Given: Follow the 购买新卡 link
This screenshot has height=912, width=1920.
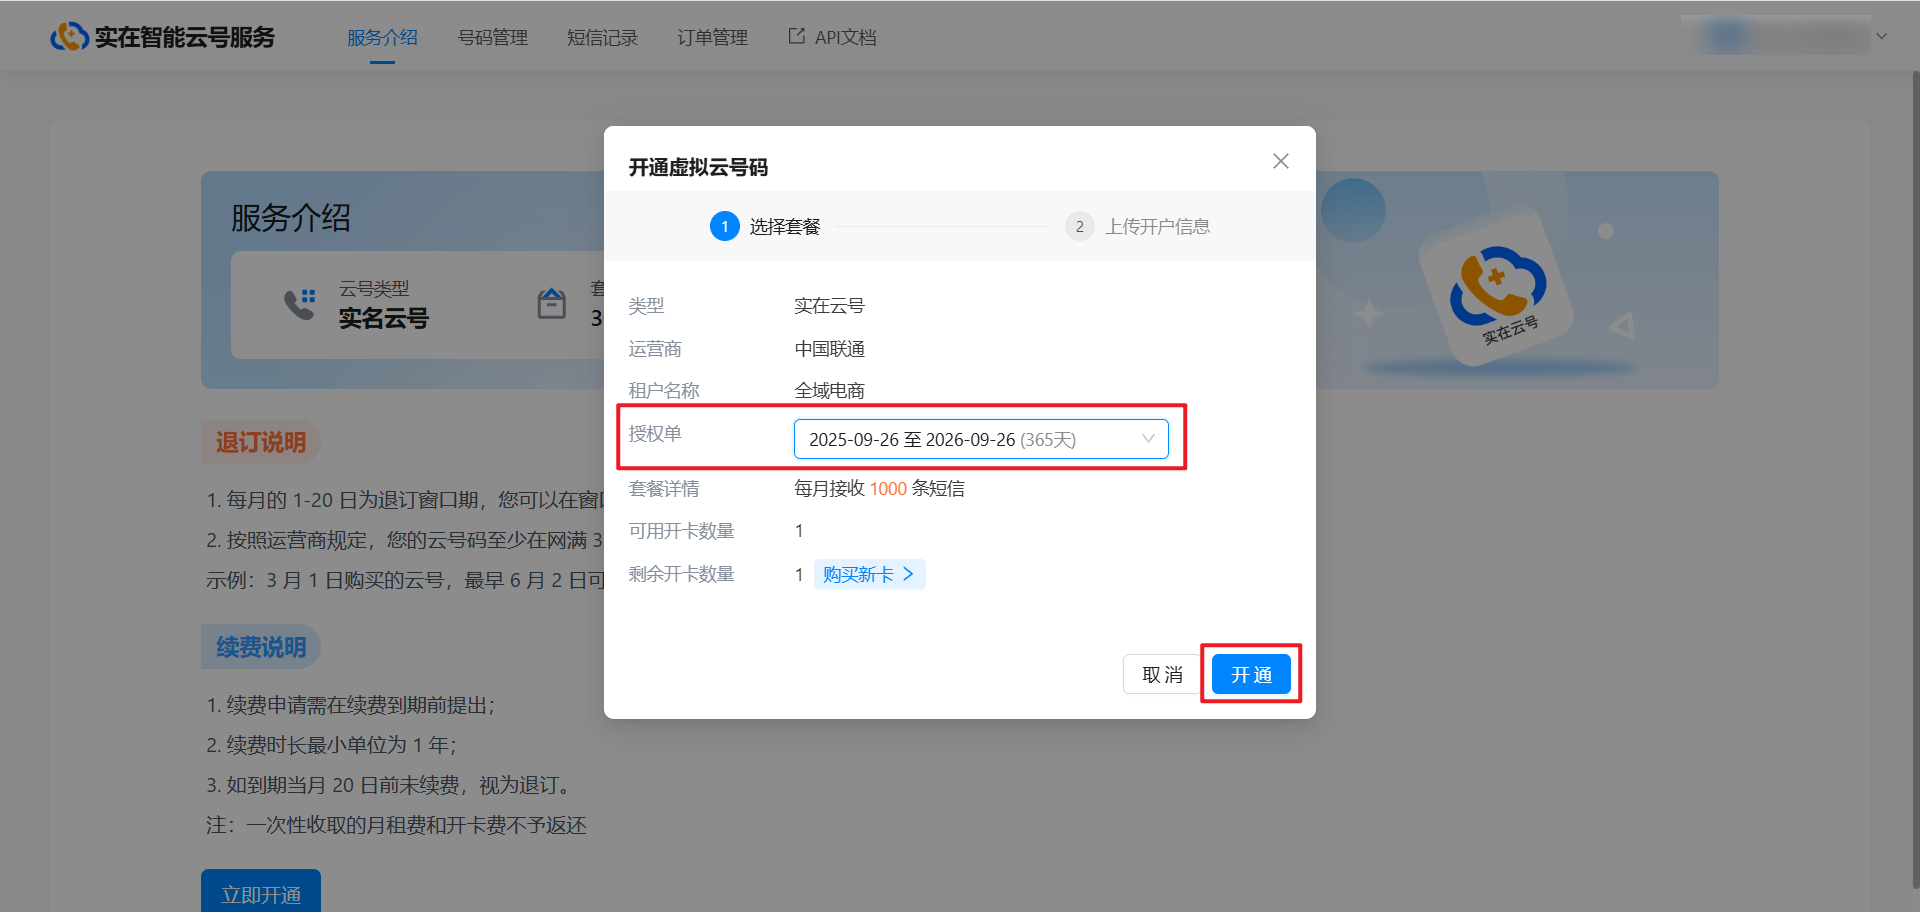Looking at the screenshot, I should 869,574.
